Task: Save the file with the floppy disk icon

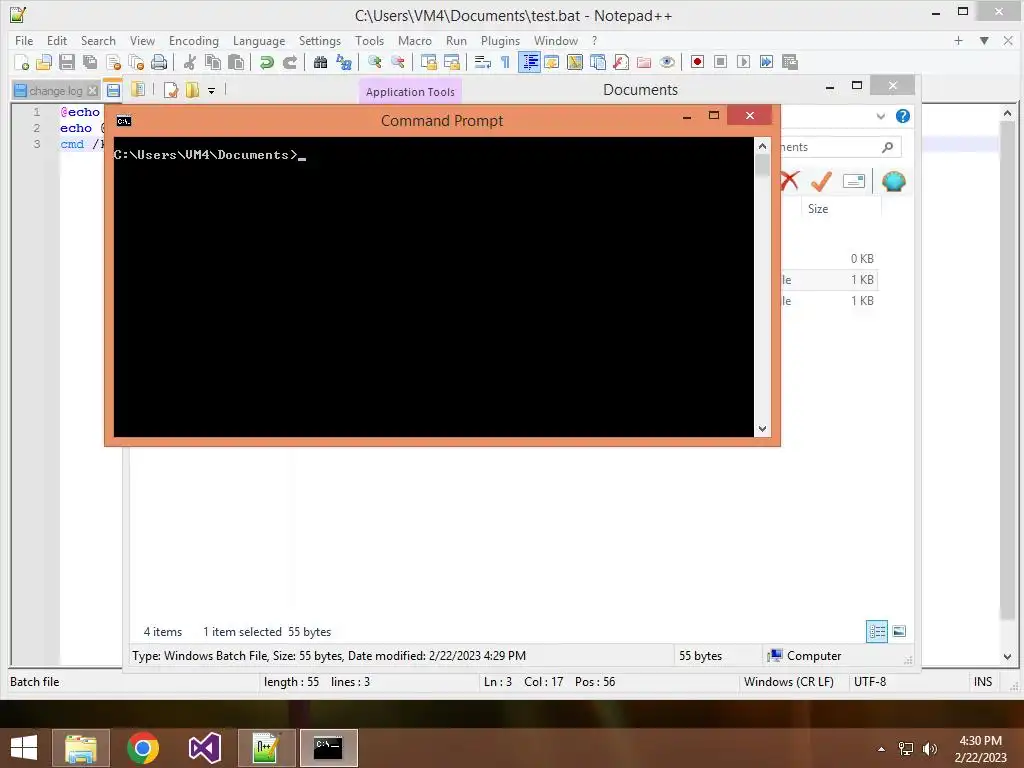Action: [67, 62]
